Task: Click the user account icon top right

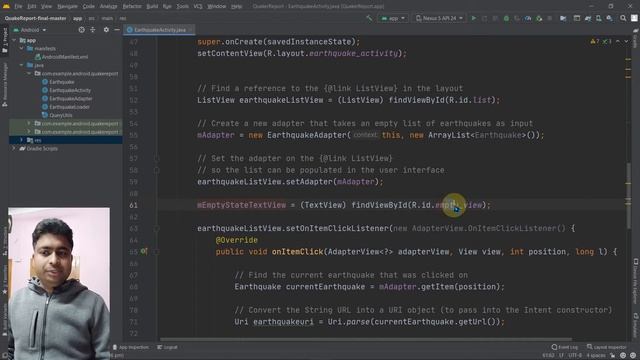Action: [x=634, y=18]
